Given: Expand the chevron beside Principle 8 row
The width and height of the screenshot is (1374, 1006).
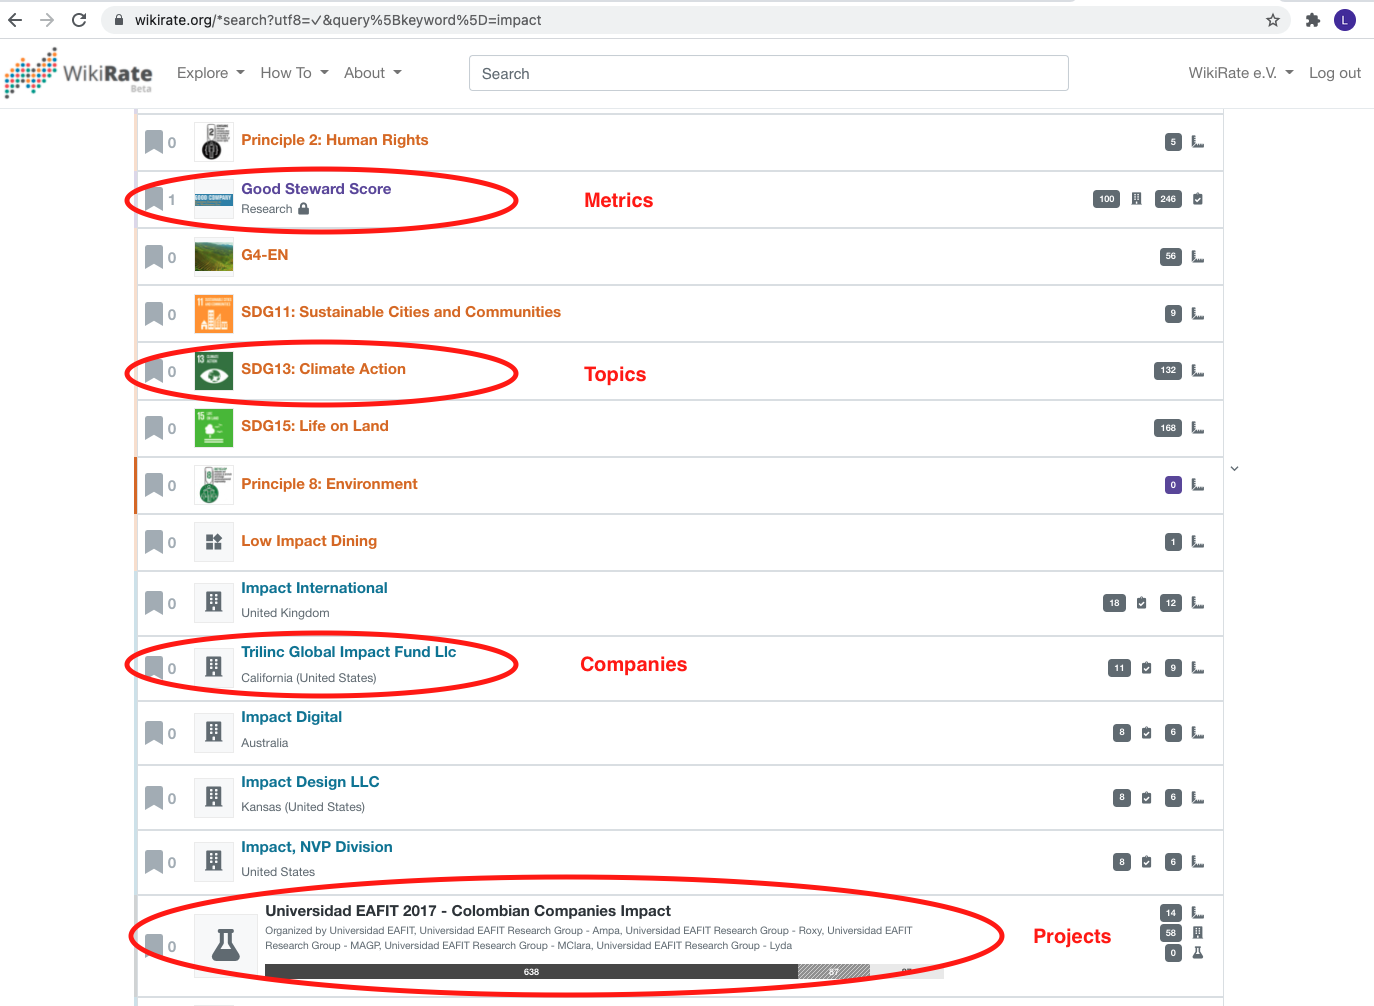Looking at the screenshot, I should click(1235, 468).
